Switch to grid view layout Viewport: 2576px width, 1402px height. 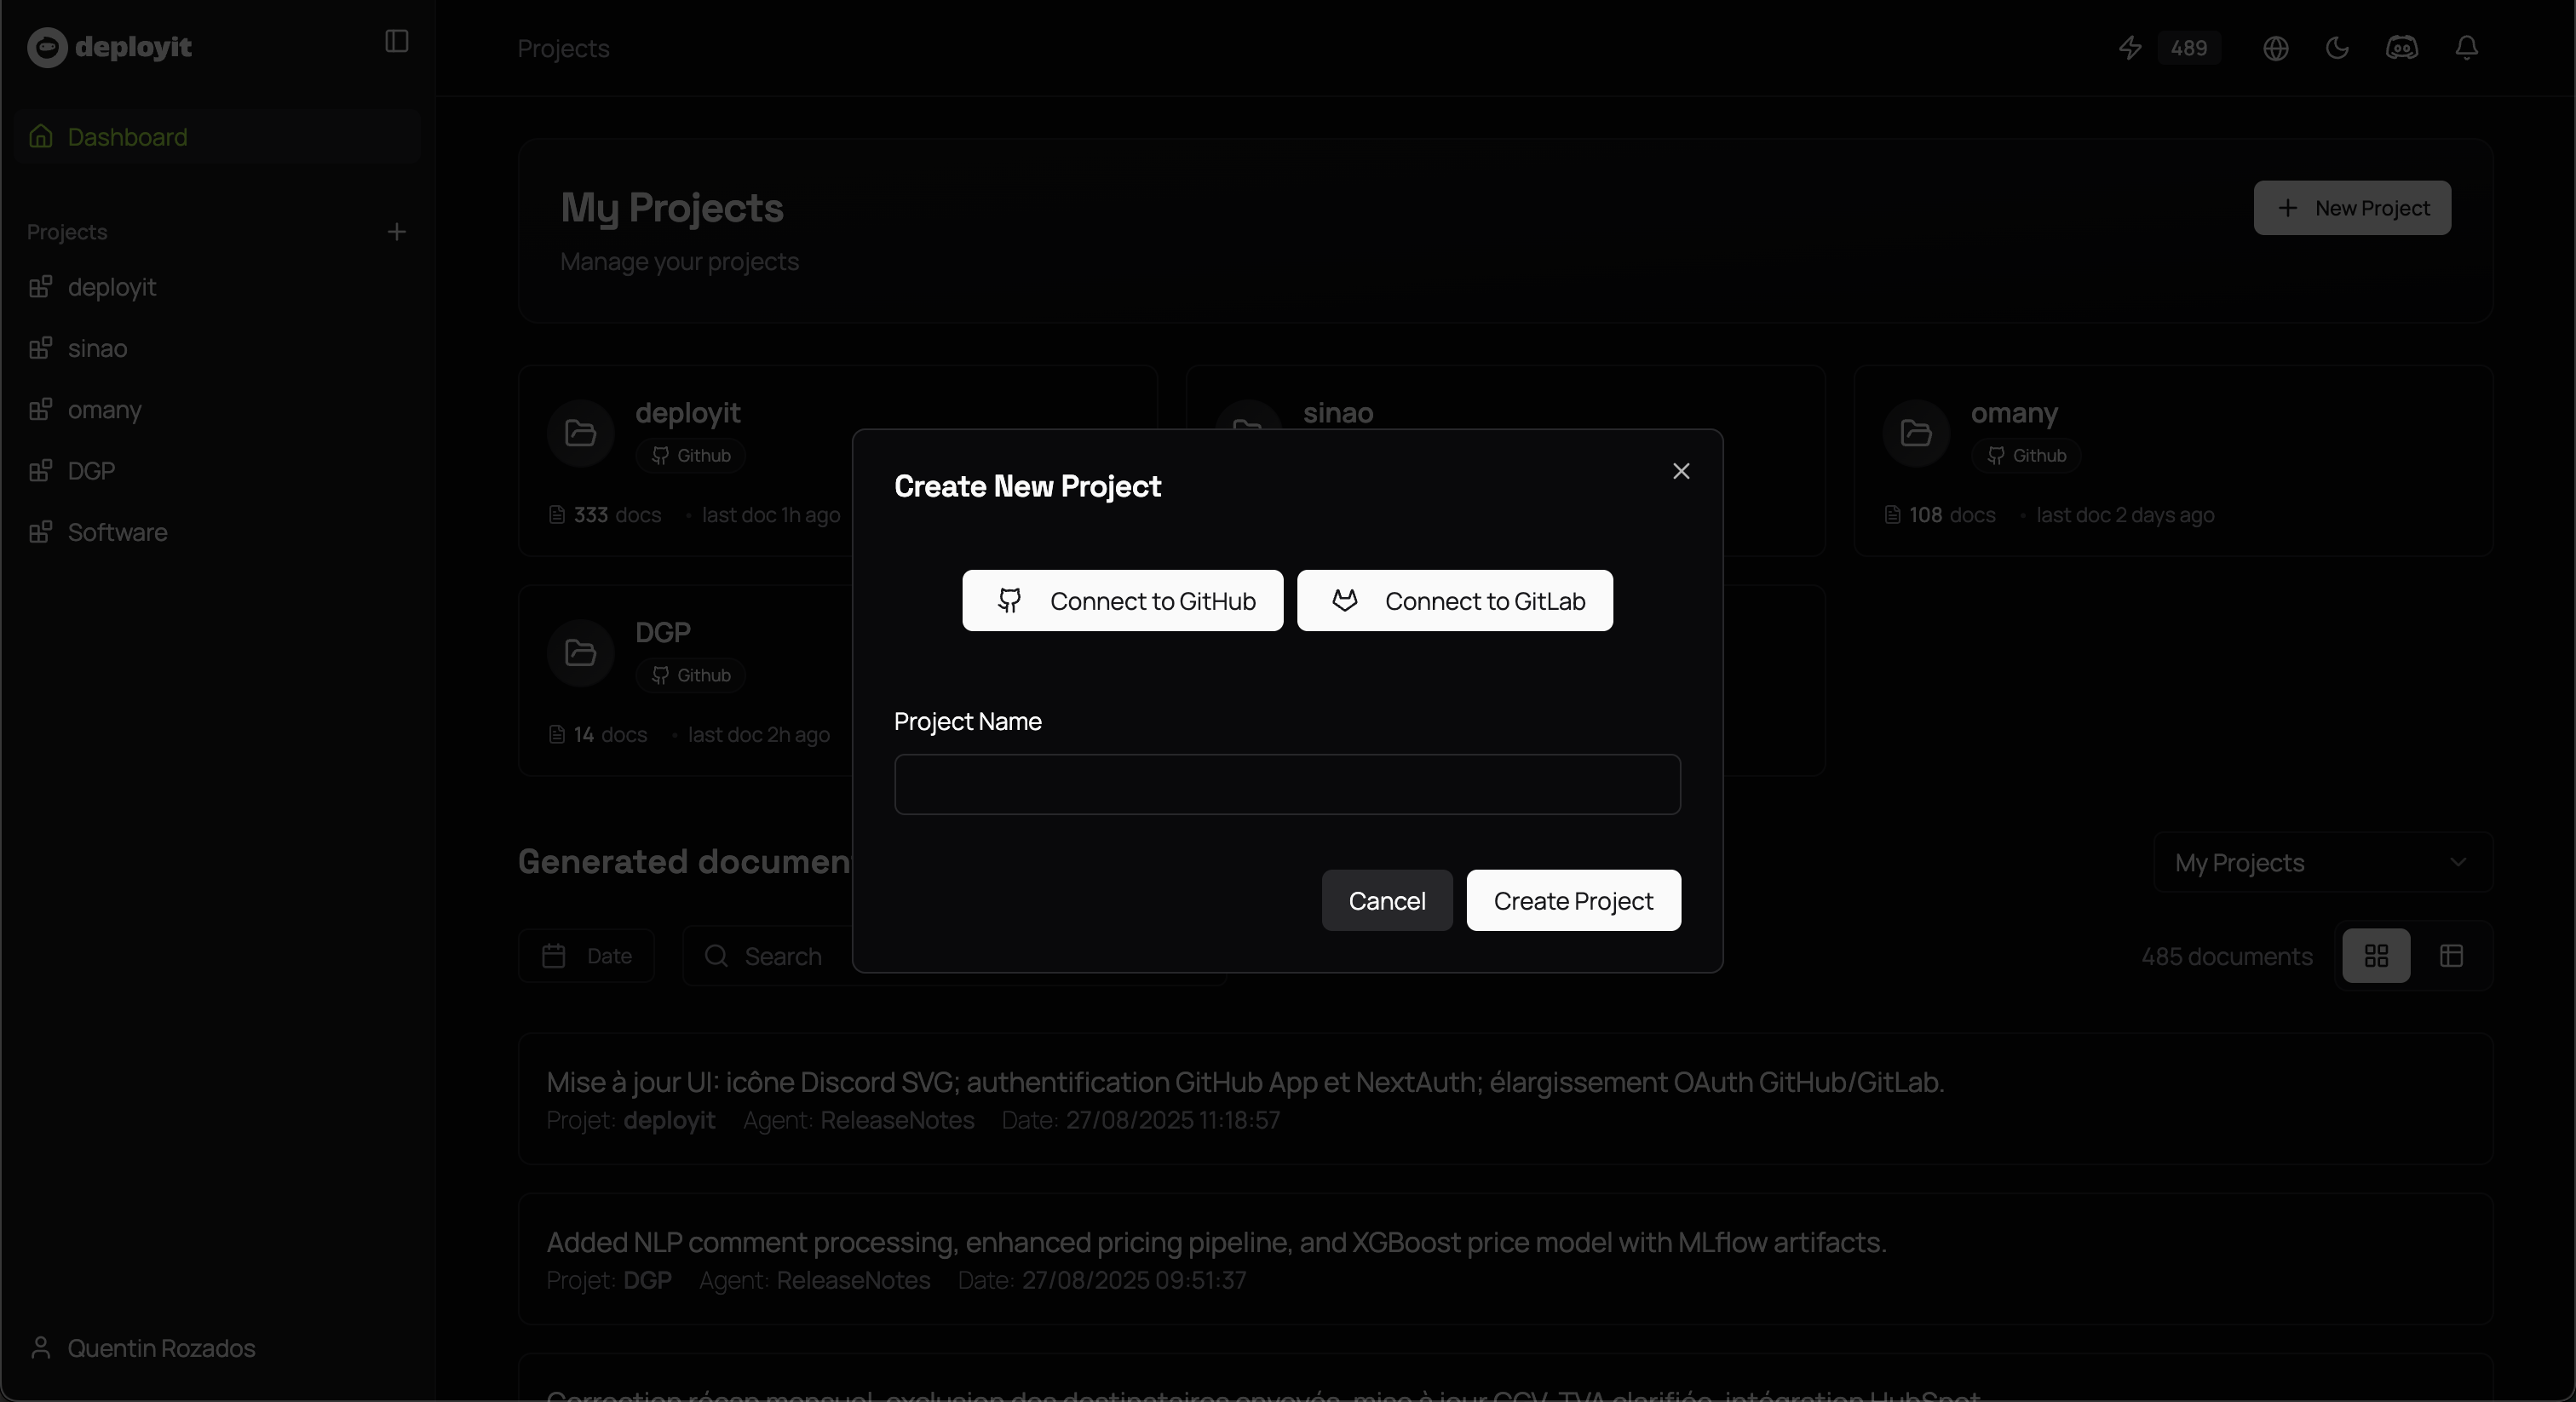coord(2376,956)
